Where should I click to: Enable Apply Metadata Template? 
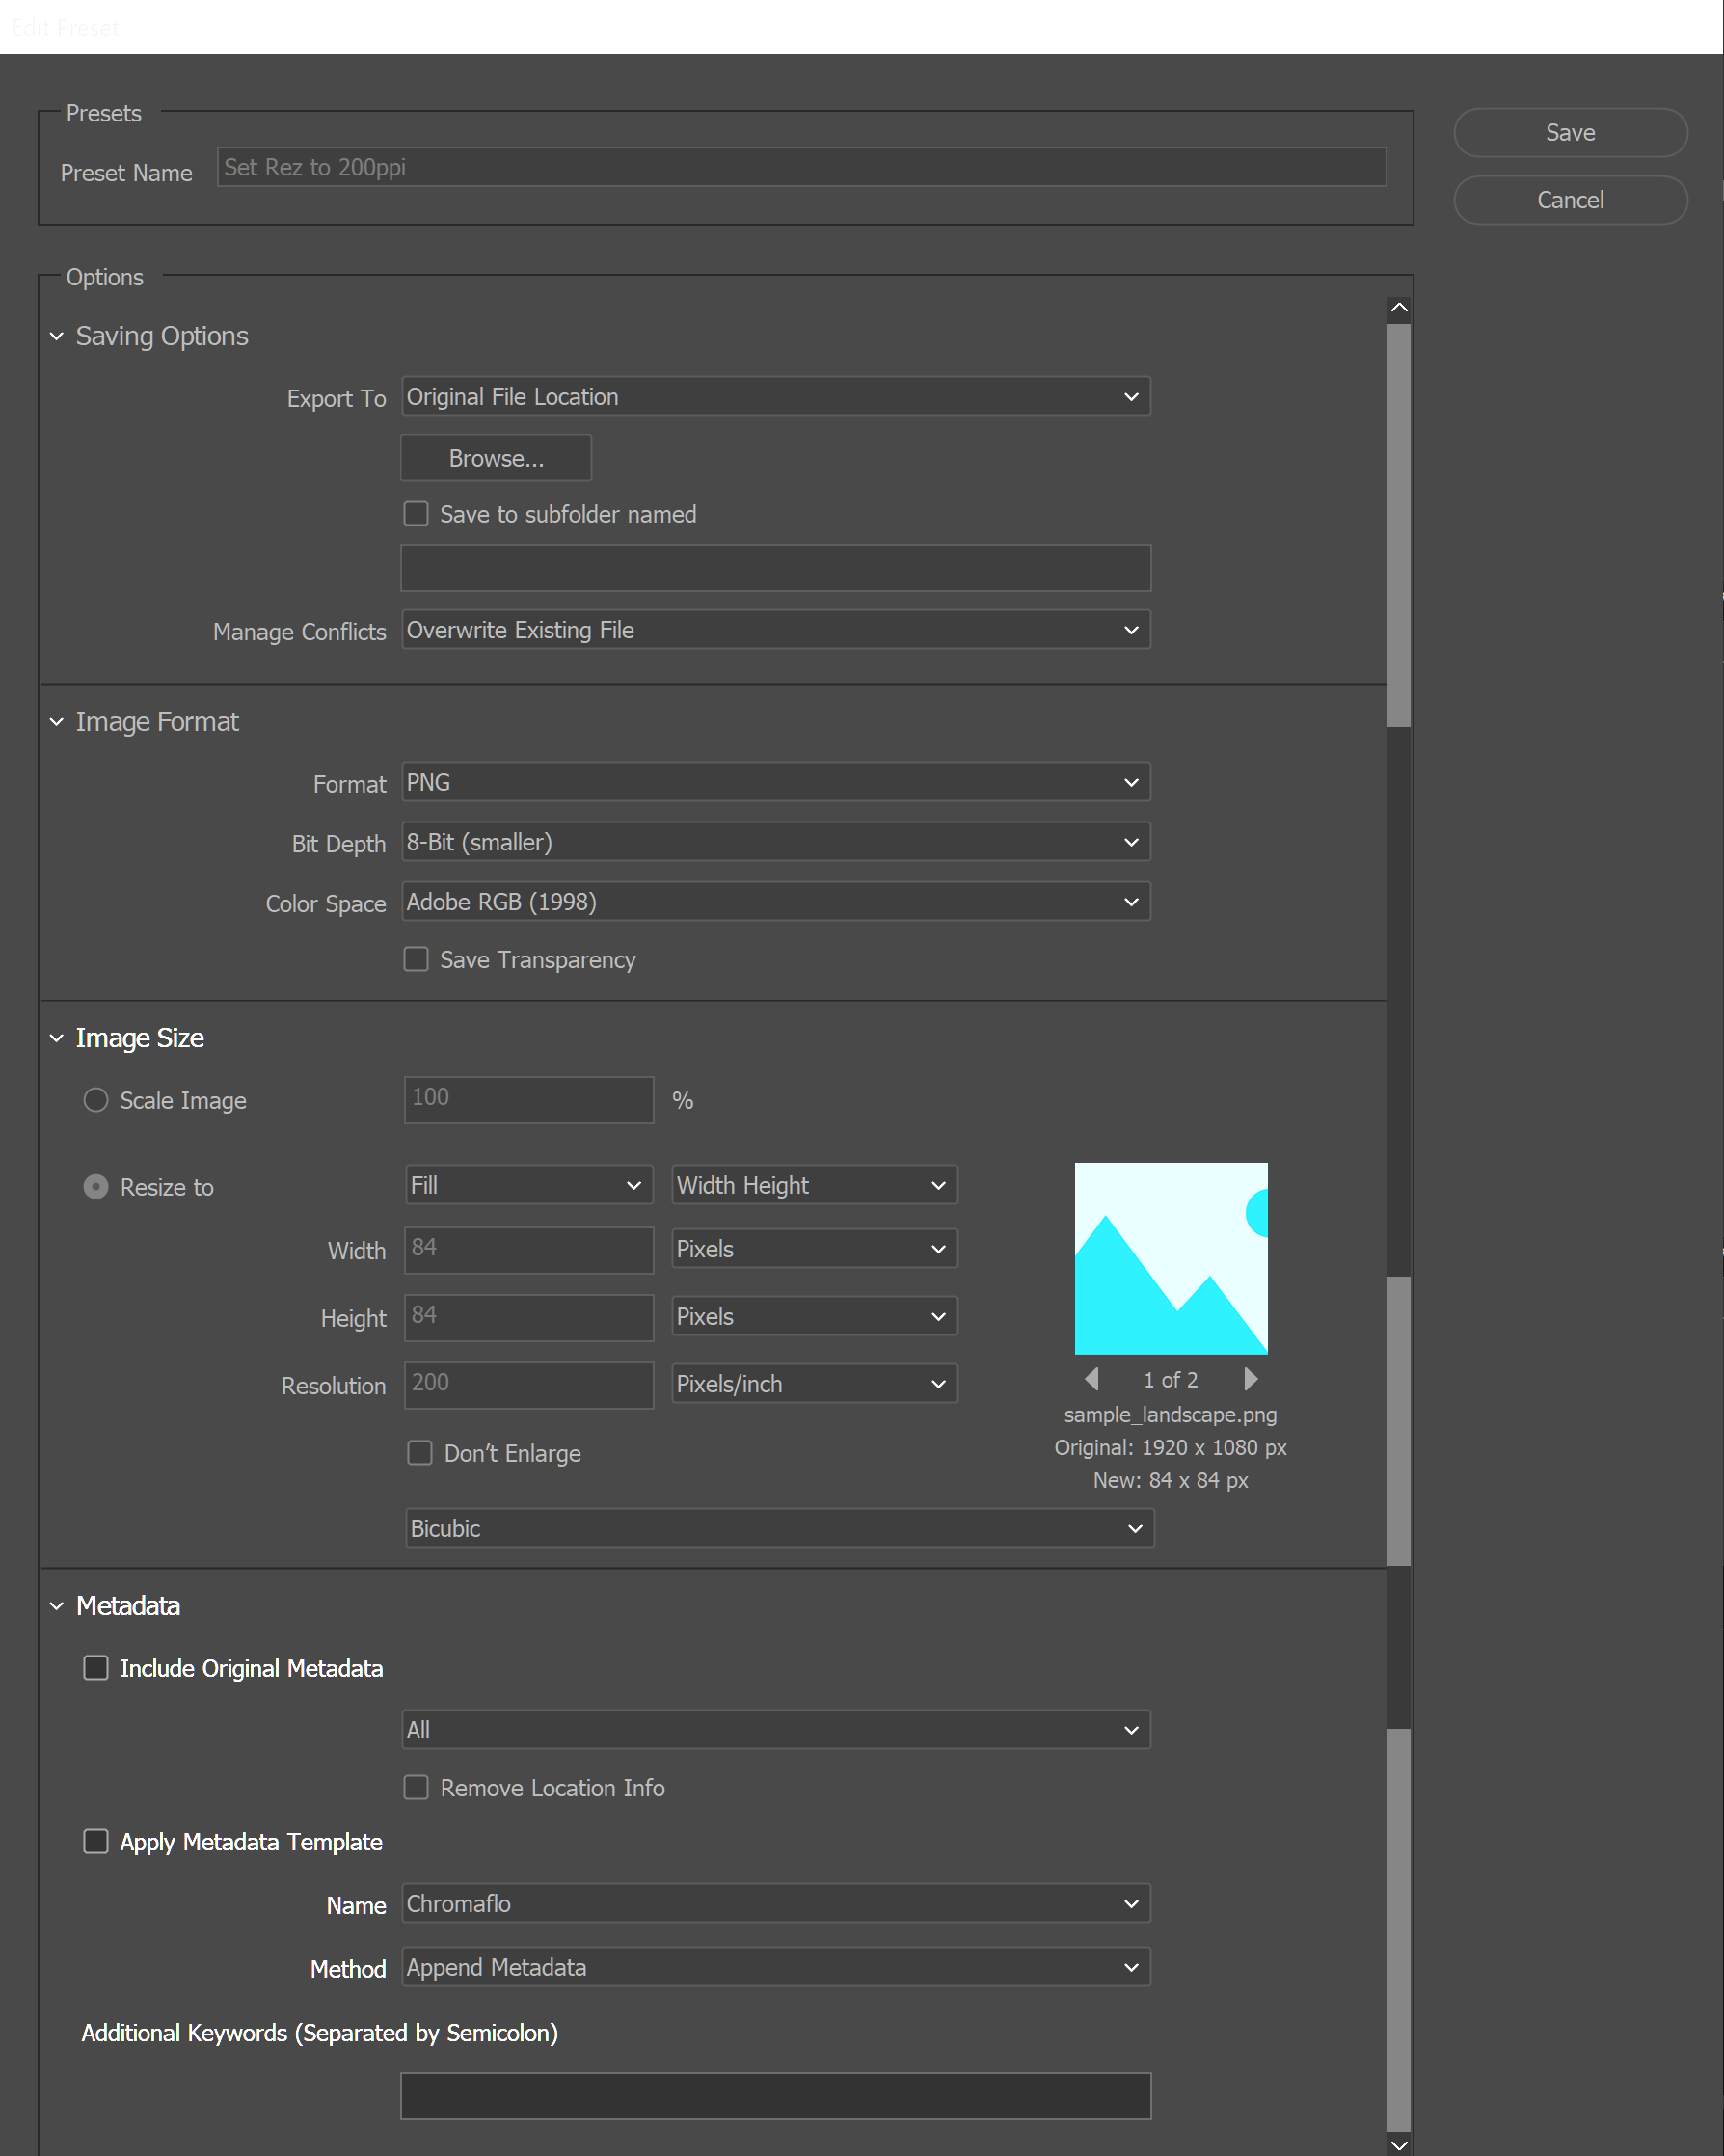tap(96, 1841)
